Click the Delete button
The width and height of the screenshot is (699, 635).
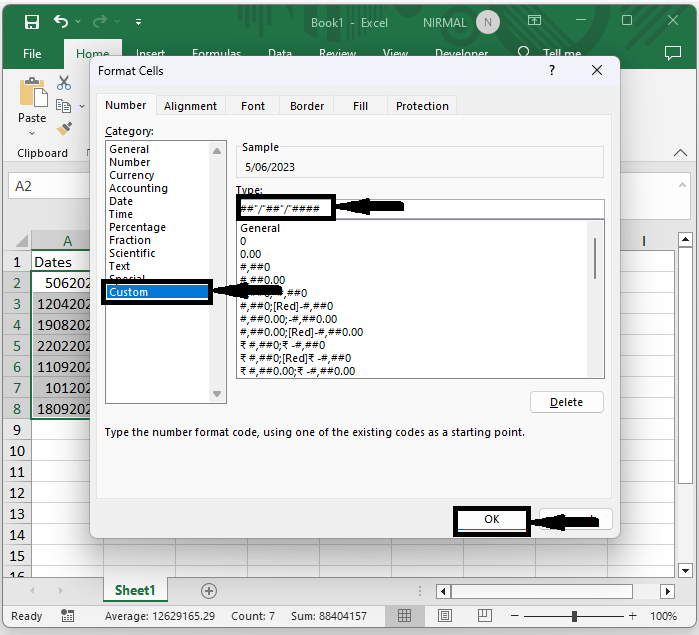566,402
